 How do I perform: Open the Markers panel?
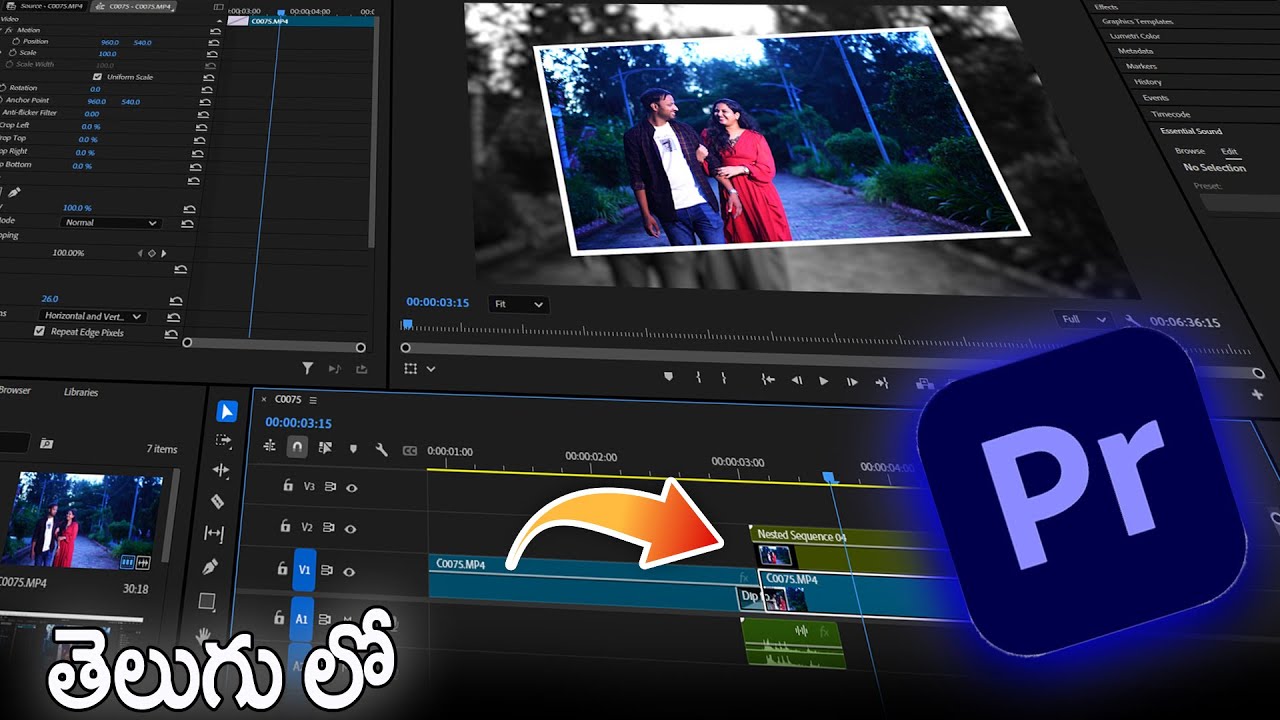coord(1141,66)
